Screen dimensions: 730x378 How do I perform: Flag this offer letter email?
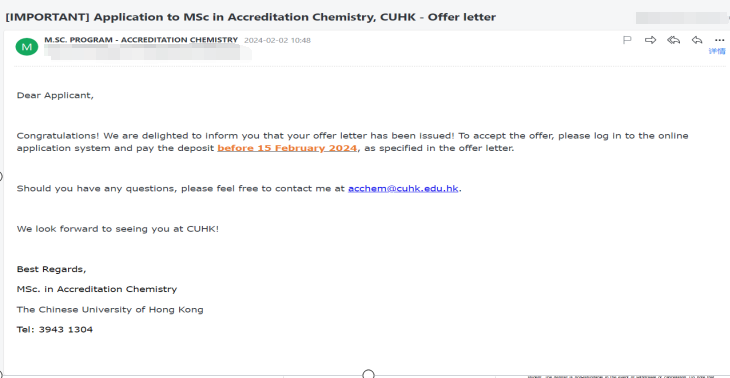pos(627,40)
